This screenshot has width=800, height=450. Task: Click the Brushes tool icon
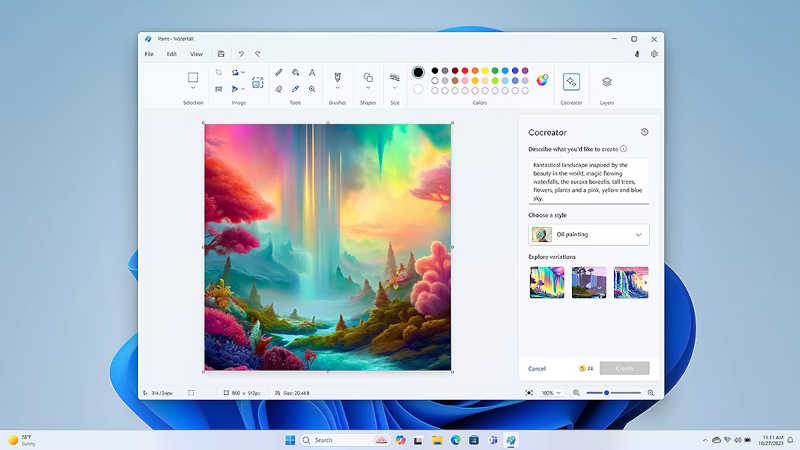(x=337, y=77)
